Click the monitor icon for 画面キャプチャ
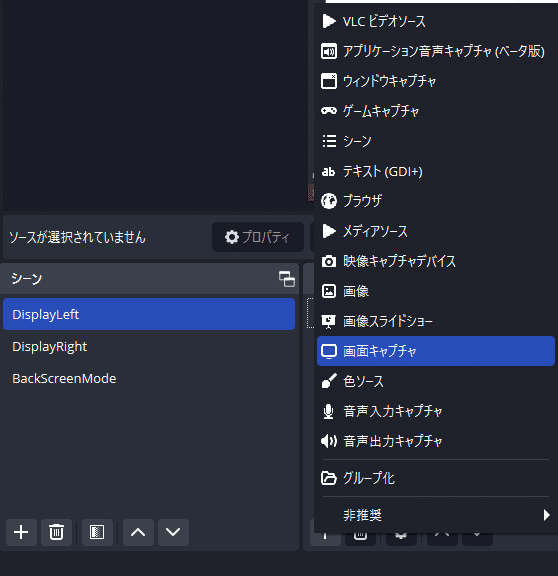Image resolution: width=558 pixels, height=576 pixels. coord(329,352)
